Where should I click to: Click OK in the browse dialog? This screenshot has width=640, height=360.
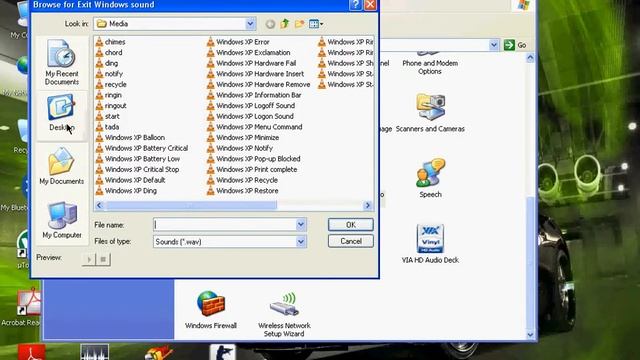[x=351, y=225]
